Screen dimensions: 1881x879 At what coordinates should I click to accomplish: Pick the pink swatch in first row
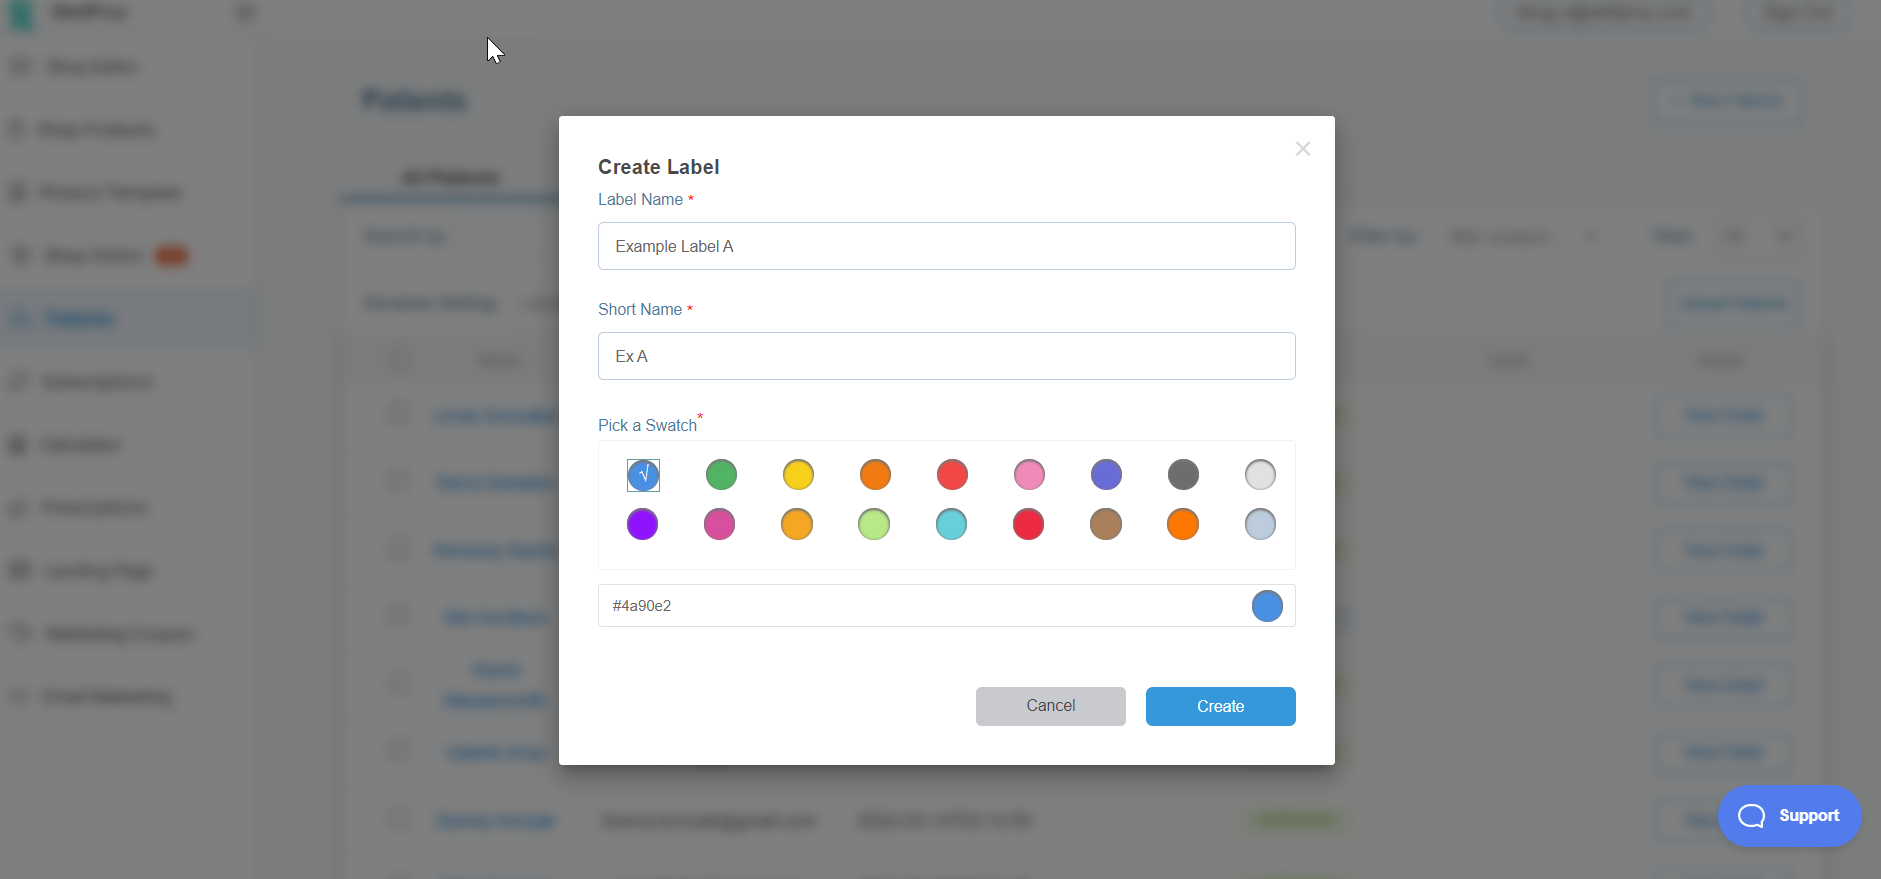point(1029,475)
